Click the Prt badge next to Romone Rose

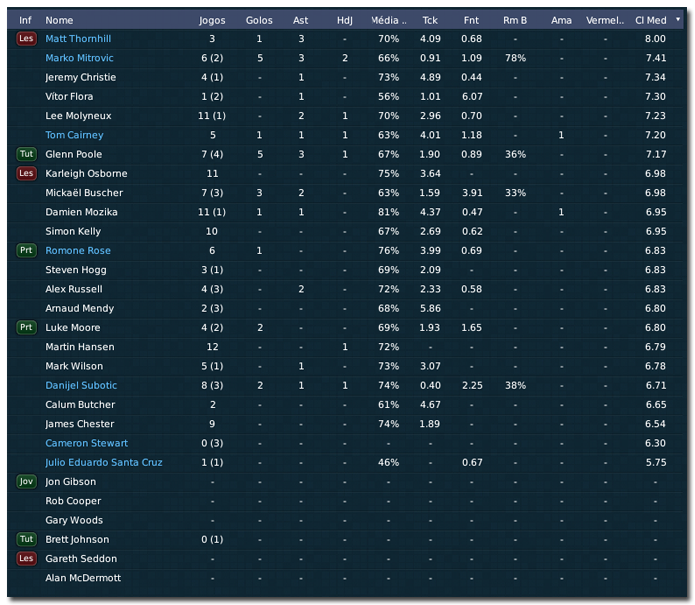26,251
